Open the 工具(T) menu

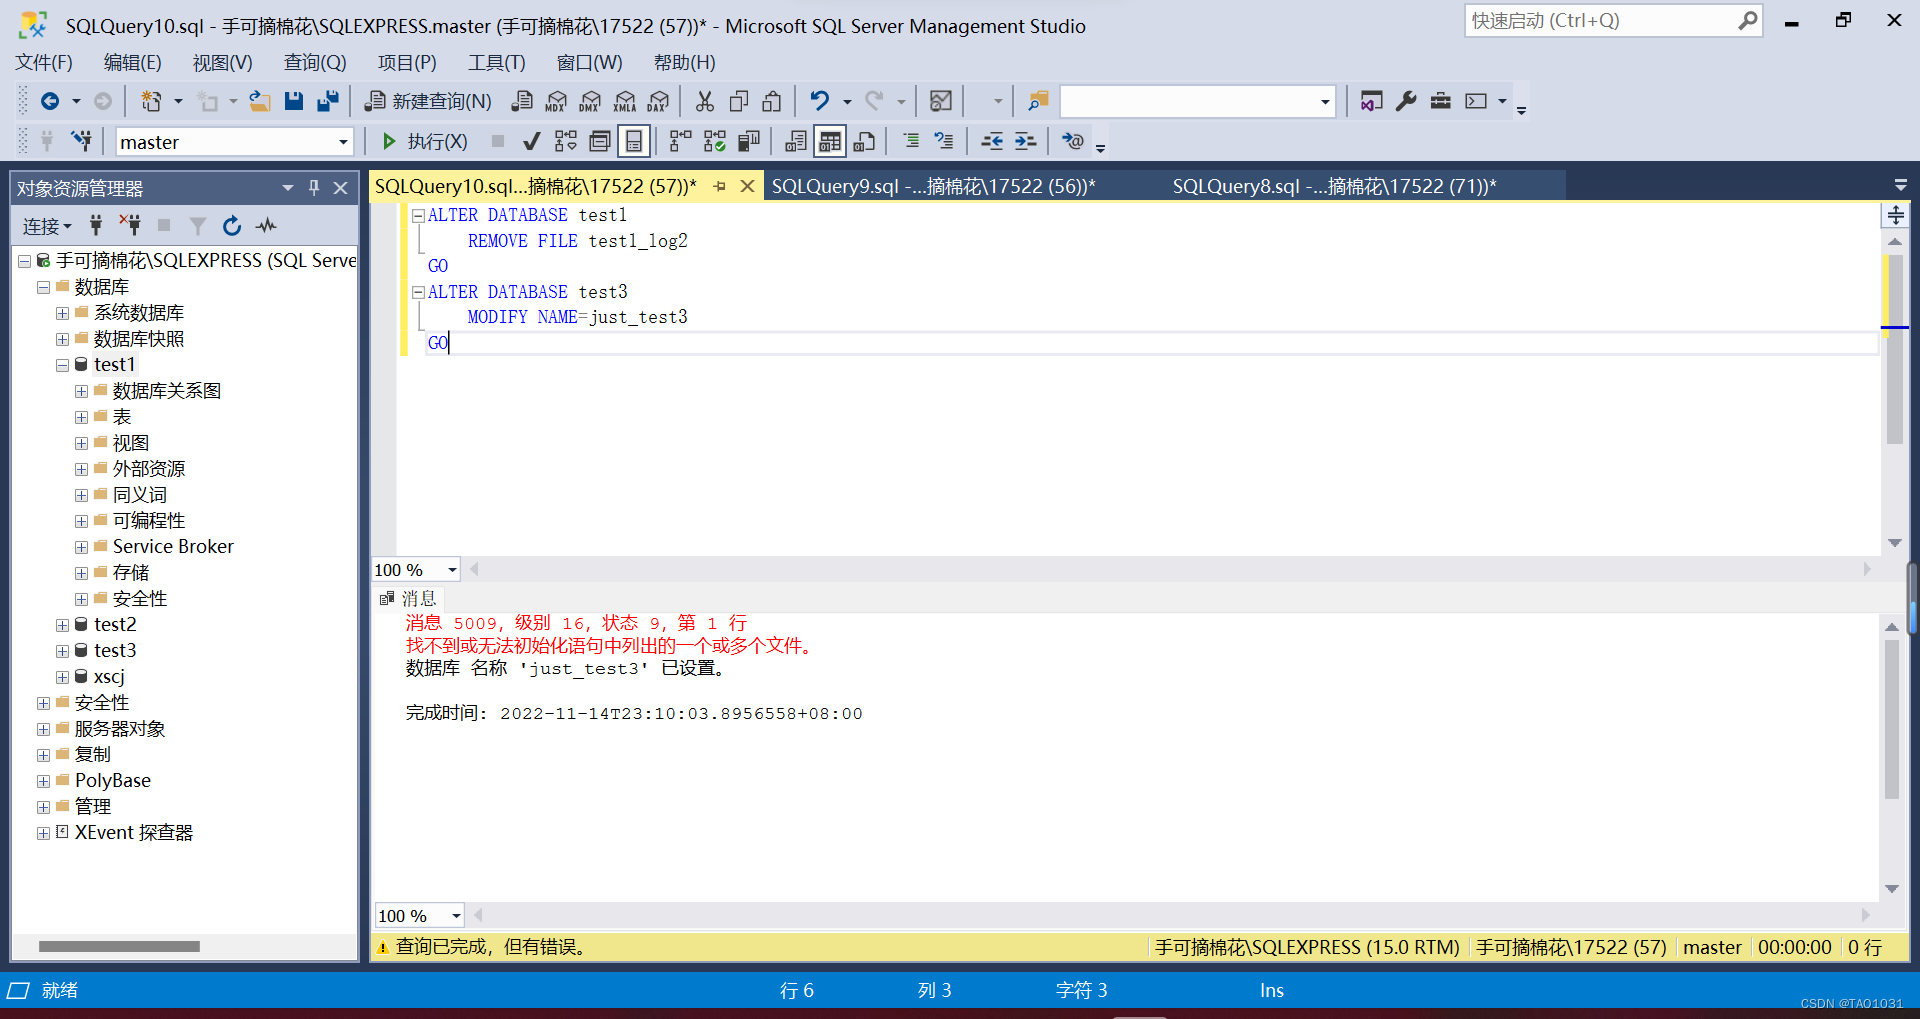pos(497,63)
